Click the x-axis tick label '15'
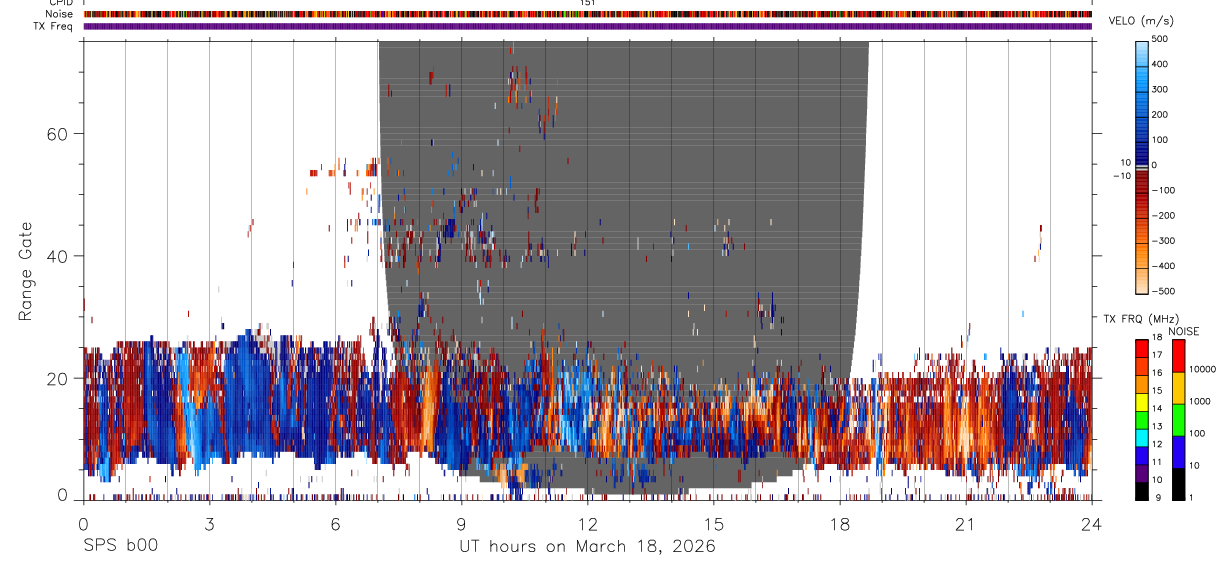The width and height of the screenshot is (1228, 567). tap(713, 524)
